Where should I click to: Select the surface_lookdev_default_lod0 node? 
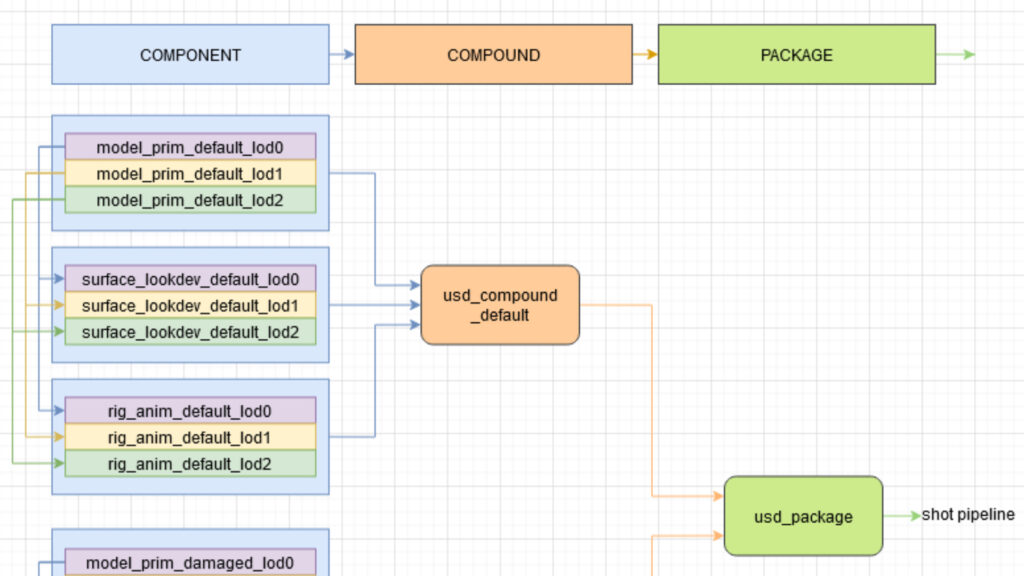click(190, 279)
